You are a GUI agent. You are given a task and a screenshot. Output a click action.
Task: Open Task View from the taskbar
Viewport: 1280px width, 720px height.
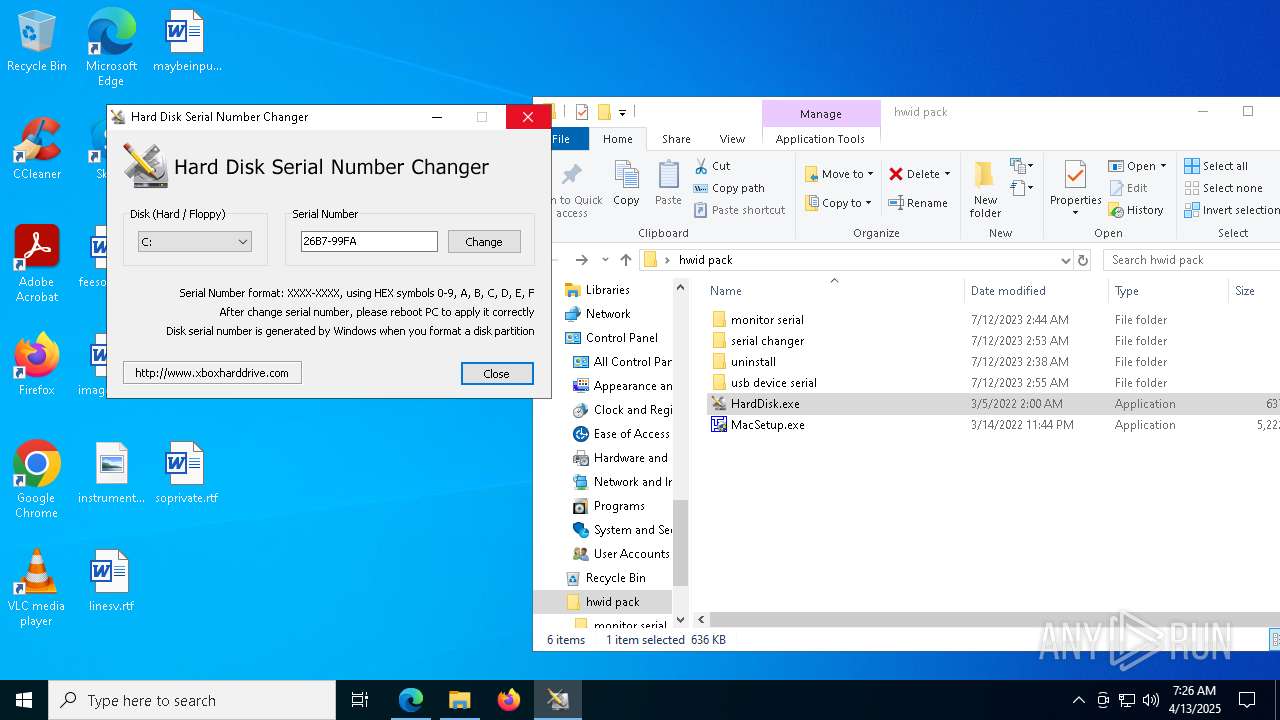click(360, 700)
